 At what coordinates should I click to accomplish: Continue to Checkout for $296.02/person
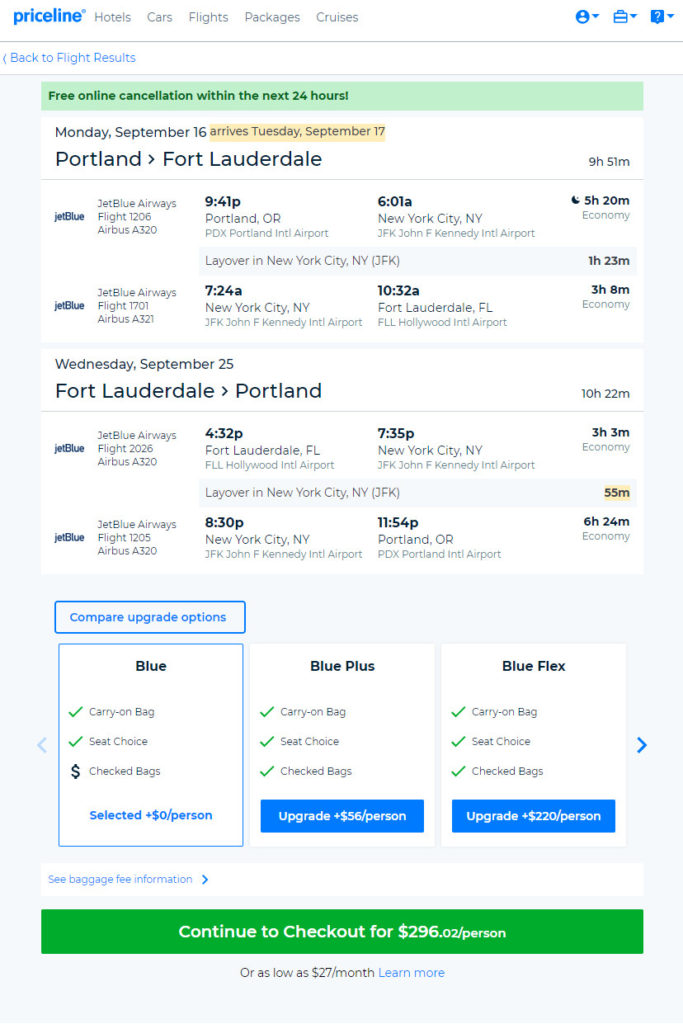tap(342, 931)
